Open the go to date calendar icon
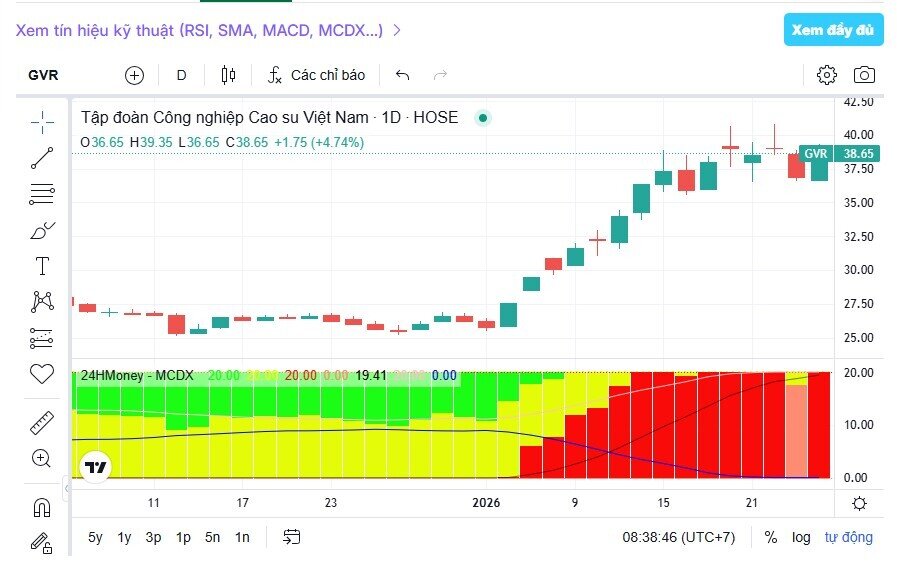The height and width of the screenshot is (566, 897). 292,537
